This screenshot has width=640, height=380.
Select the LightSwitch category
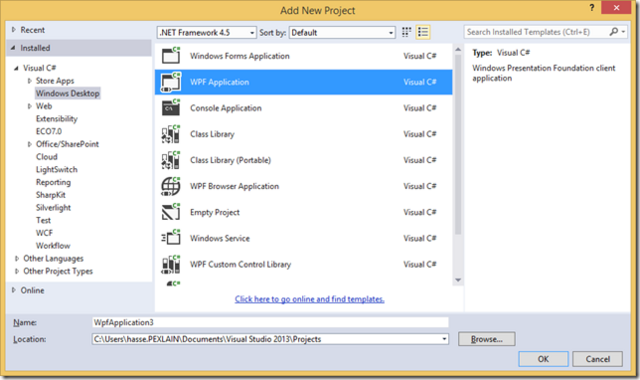(57, 169)
